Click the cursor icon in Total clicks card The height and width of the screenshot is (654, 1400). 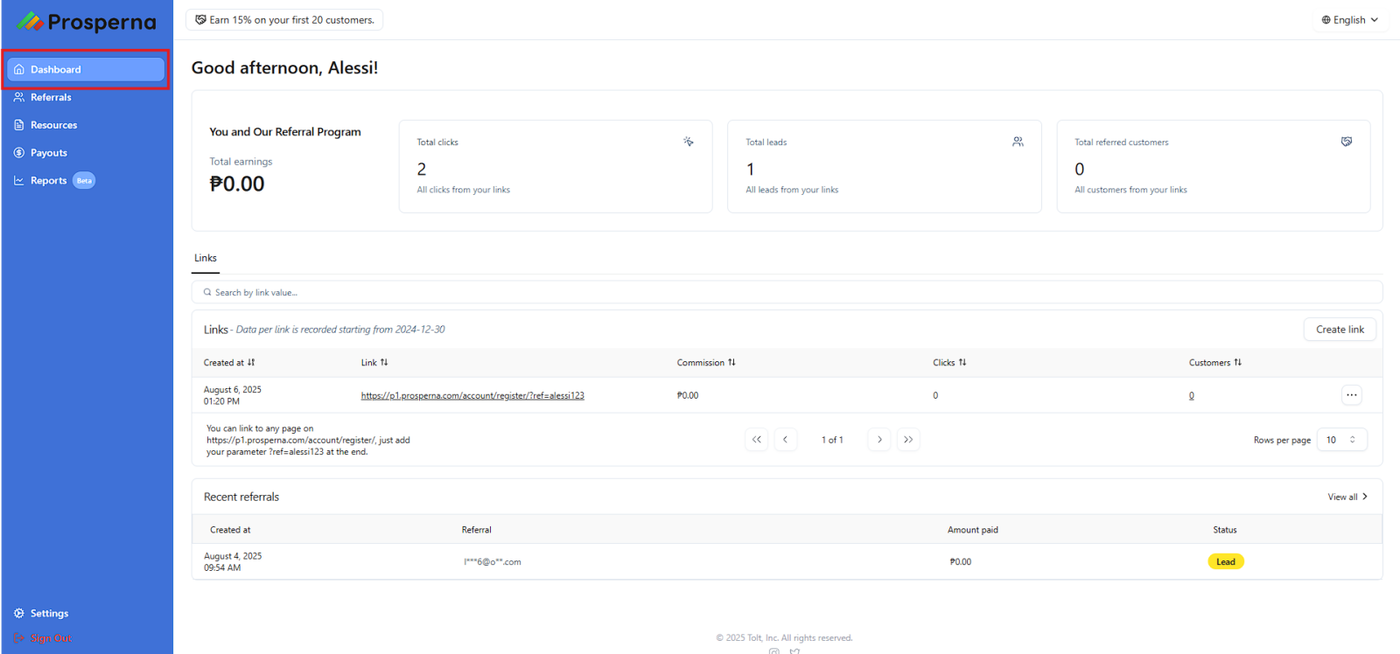(688, 142)
